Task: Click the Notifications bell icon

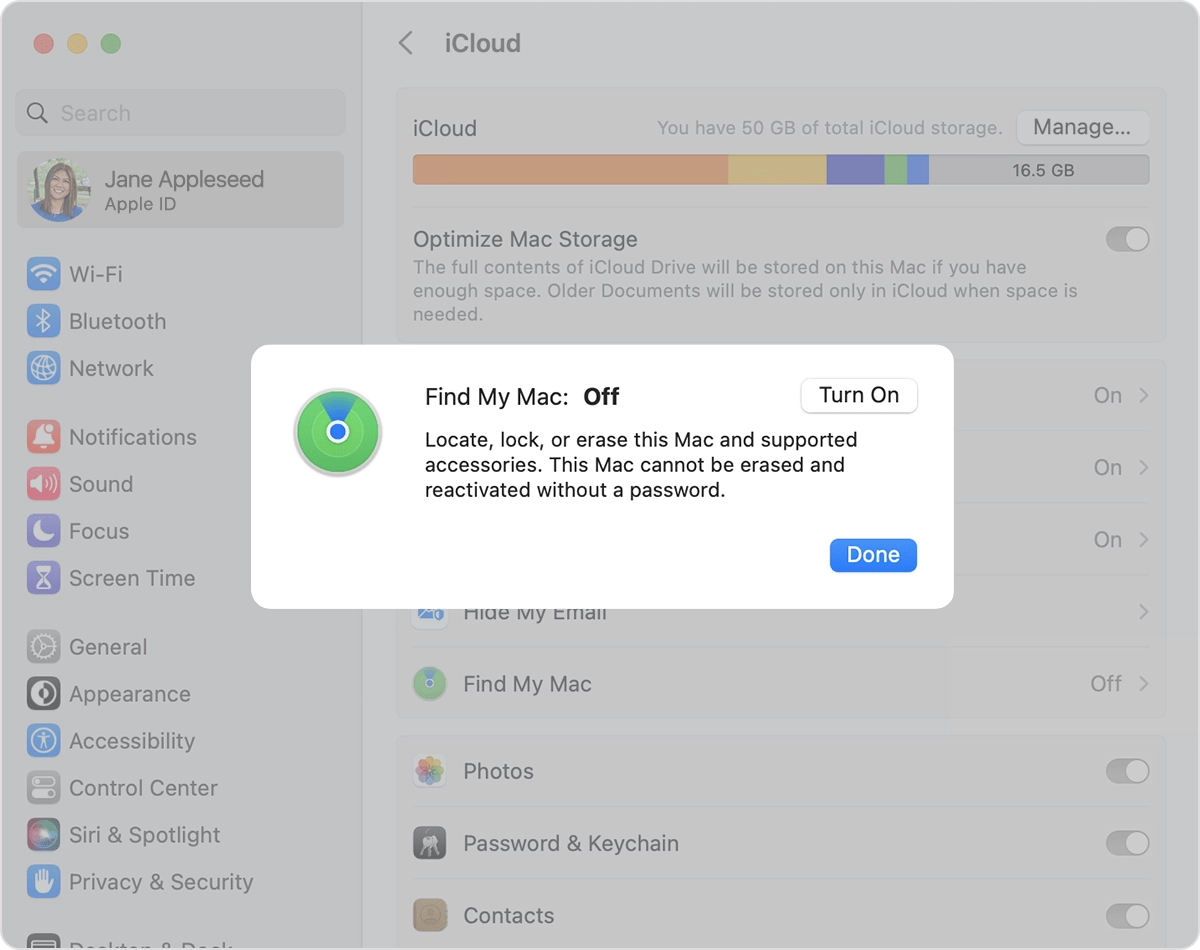Action: (x=43, y=437)
